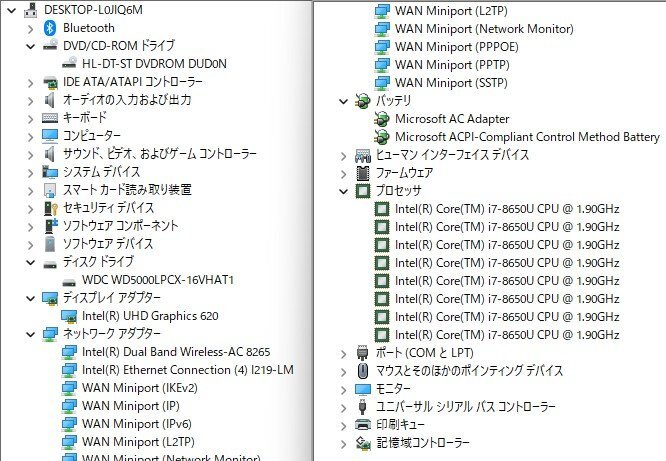The image size is (666, 461).
Task: Click the バッテリ battery category icon
Action: [363, 101]
